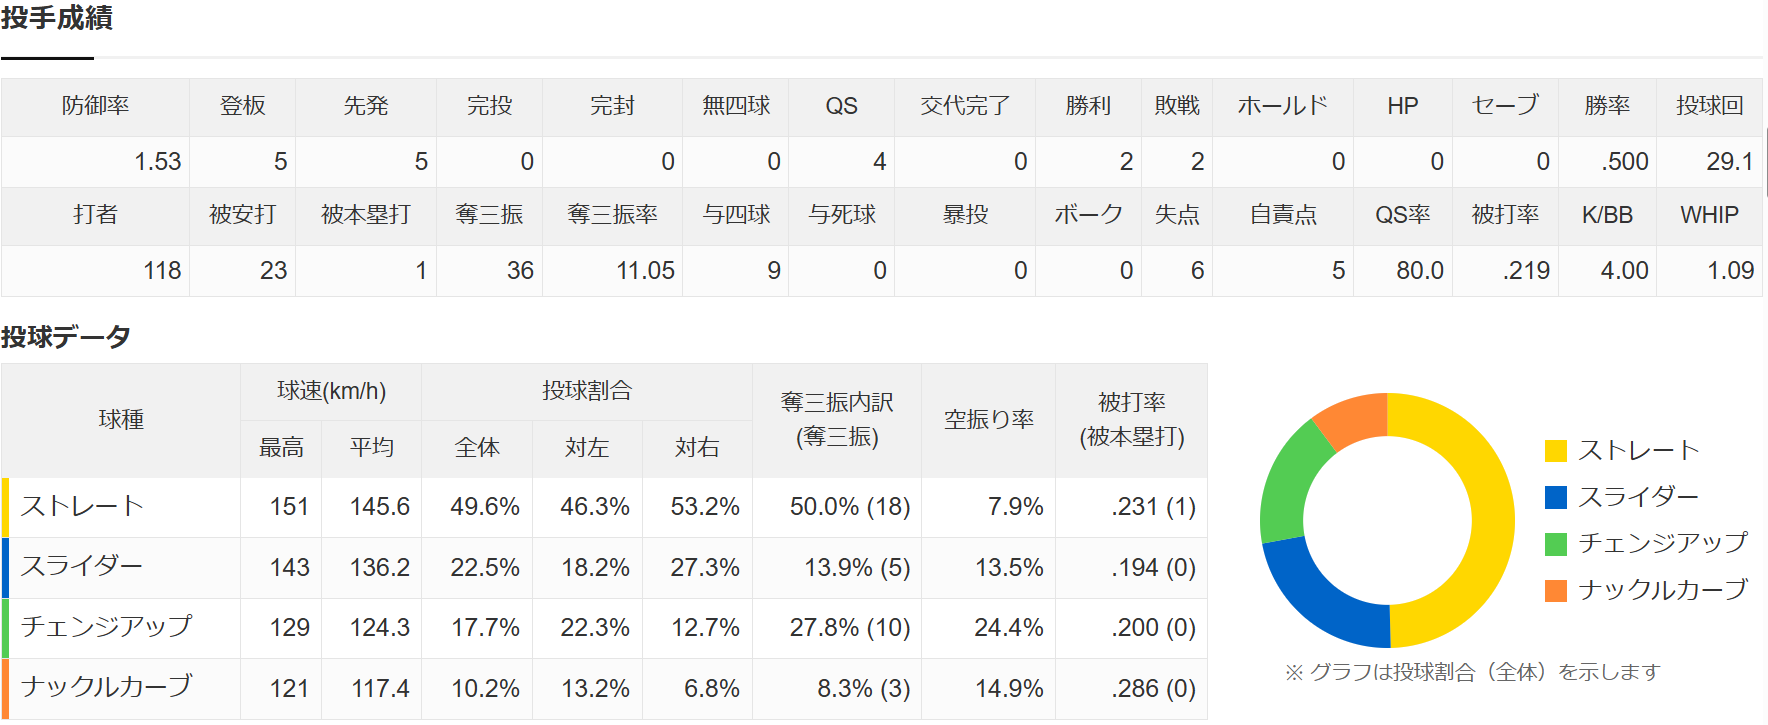Select the チェンジアップ row label
Viewport: 1768px width, 725px height.
(106, 627)
